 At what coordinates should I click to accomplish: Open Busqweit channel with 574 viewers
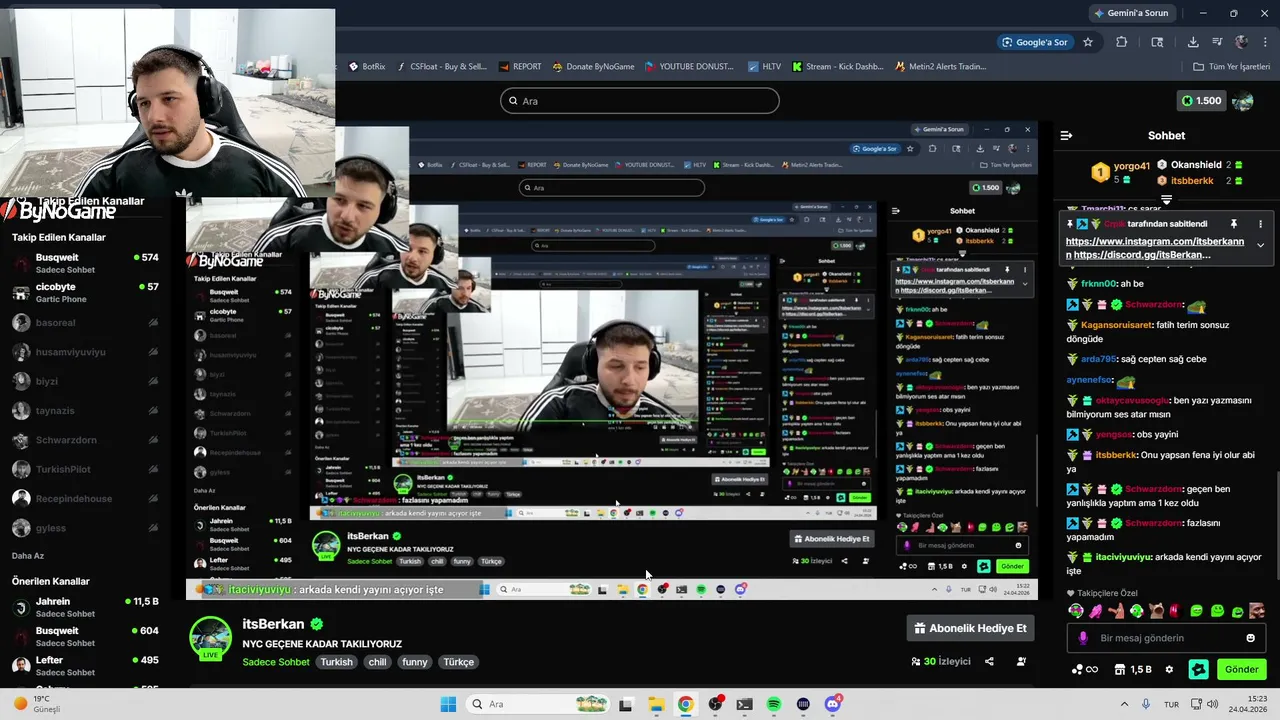tap(85, 263)
